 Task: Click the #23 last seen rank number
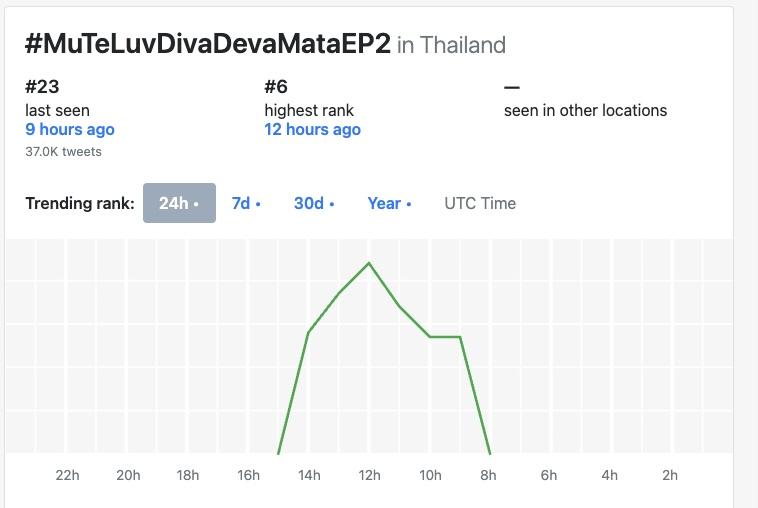(42, 87)
